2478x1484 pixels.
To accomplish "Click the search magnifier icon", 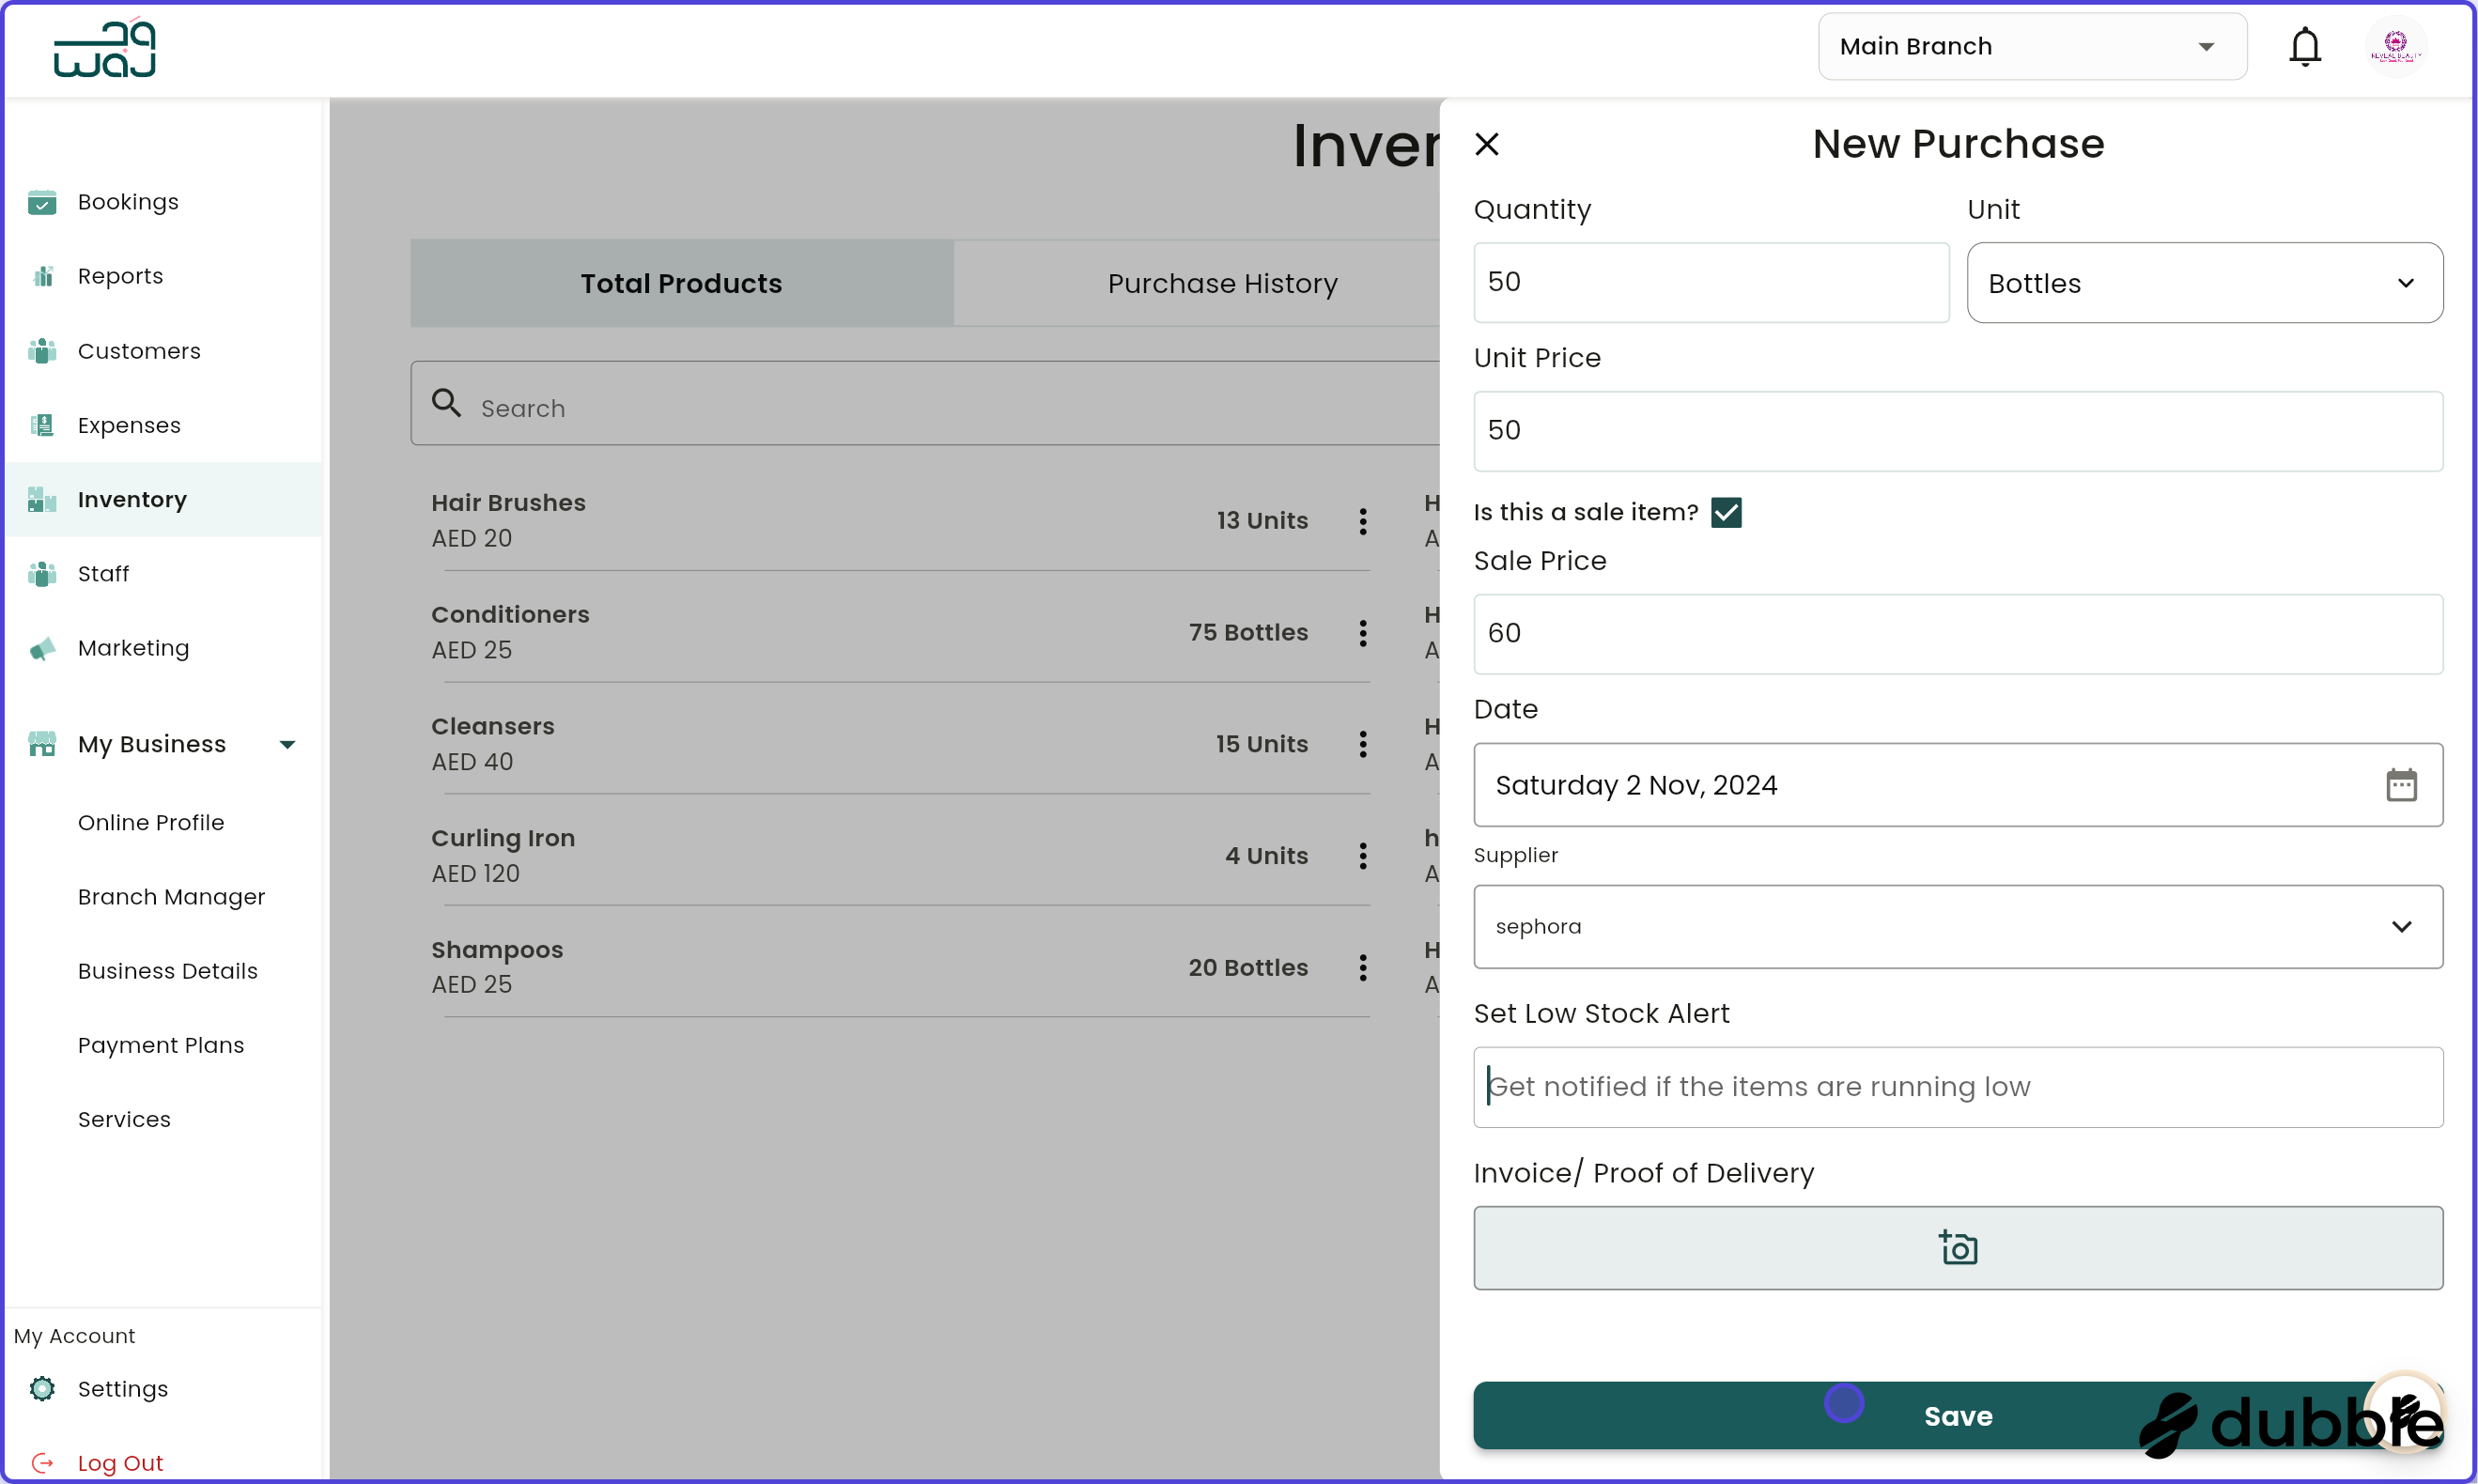I will point(446,404).
